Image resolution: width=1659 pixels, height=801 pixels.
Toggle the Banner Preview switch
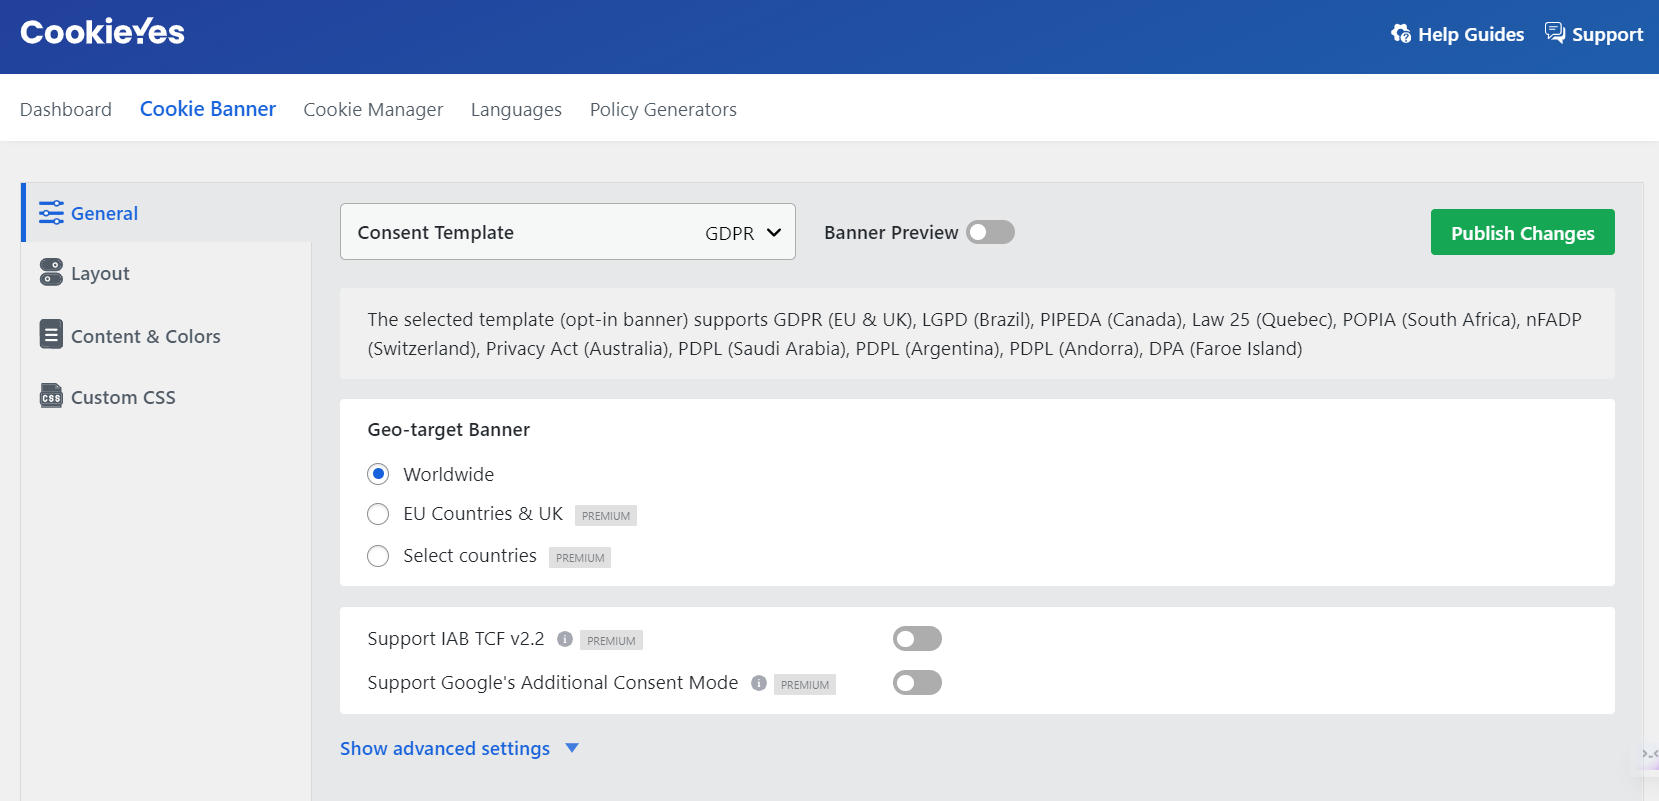tap(990, 232)
